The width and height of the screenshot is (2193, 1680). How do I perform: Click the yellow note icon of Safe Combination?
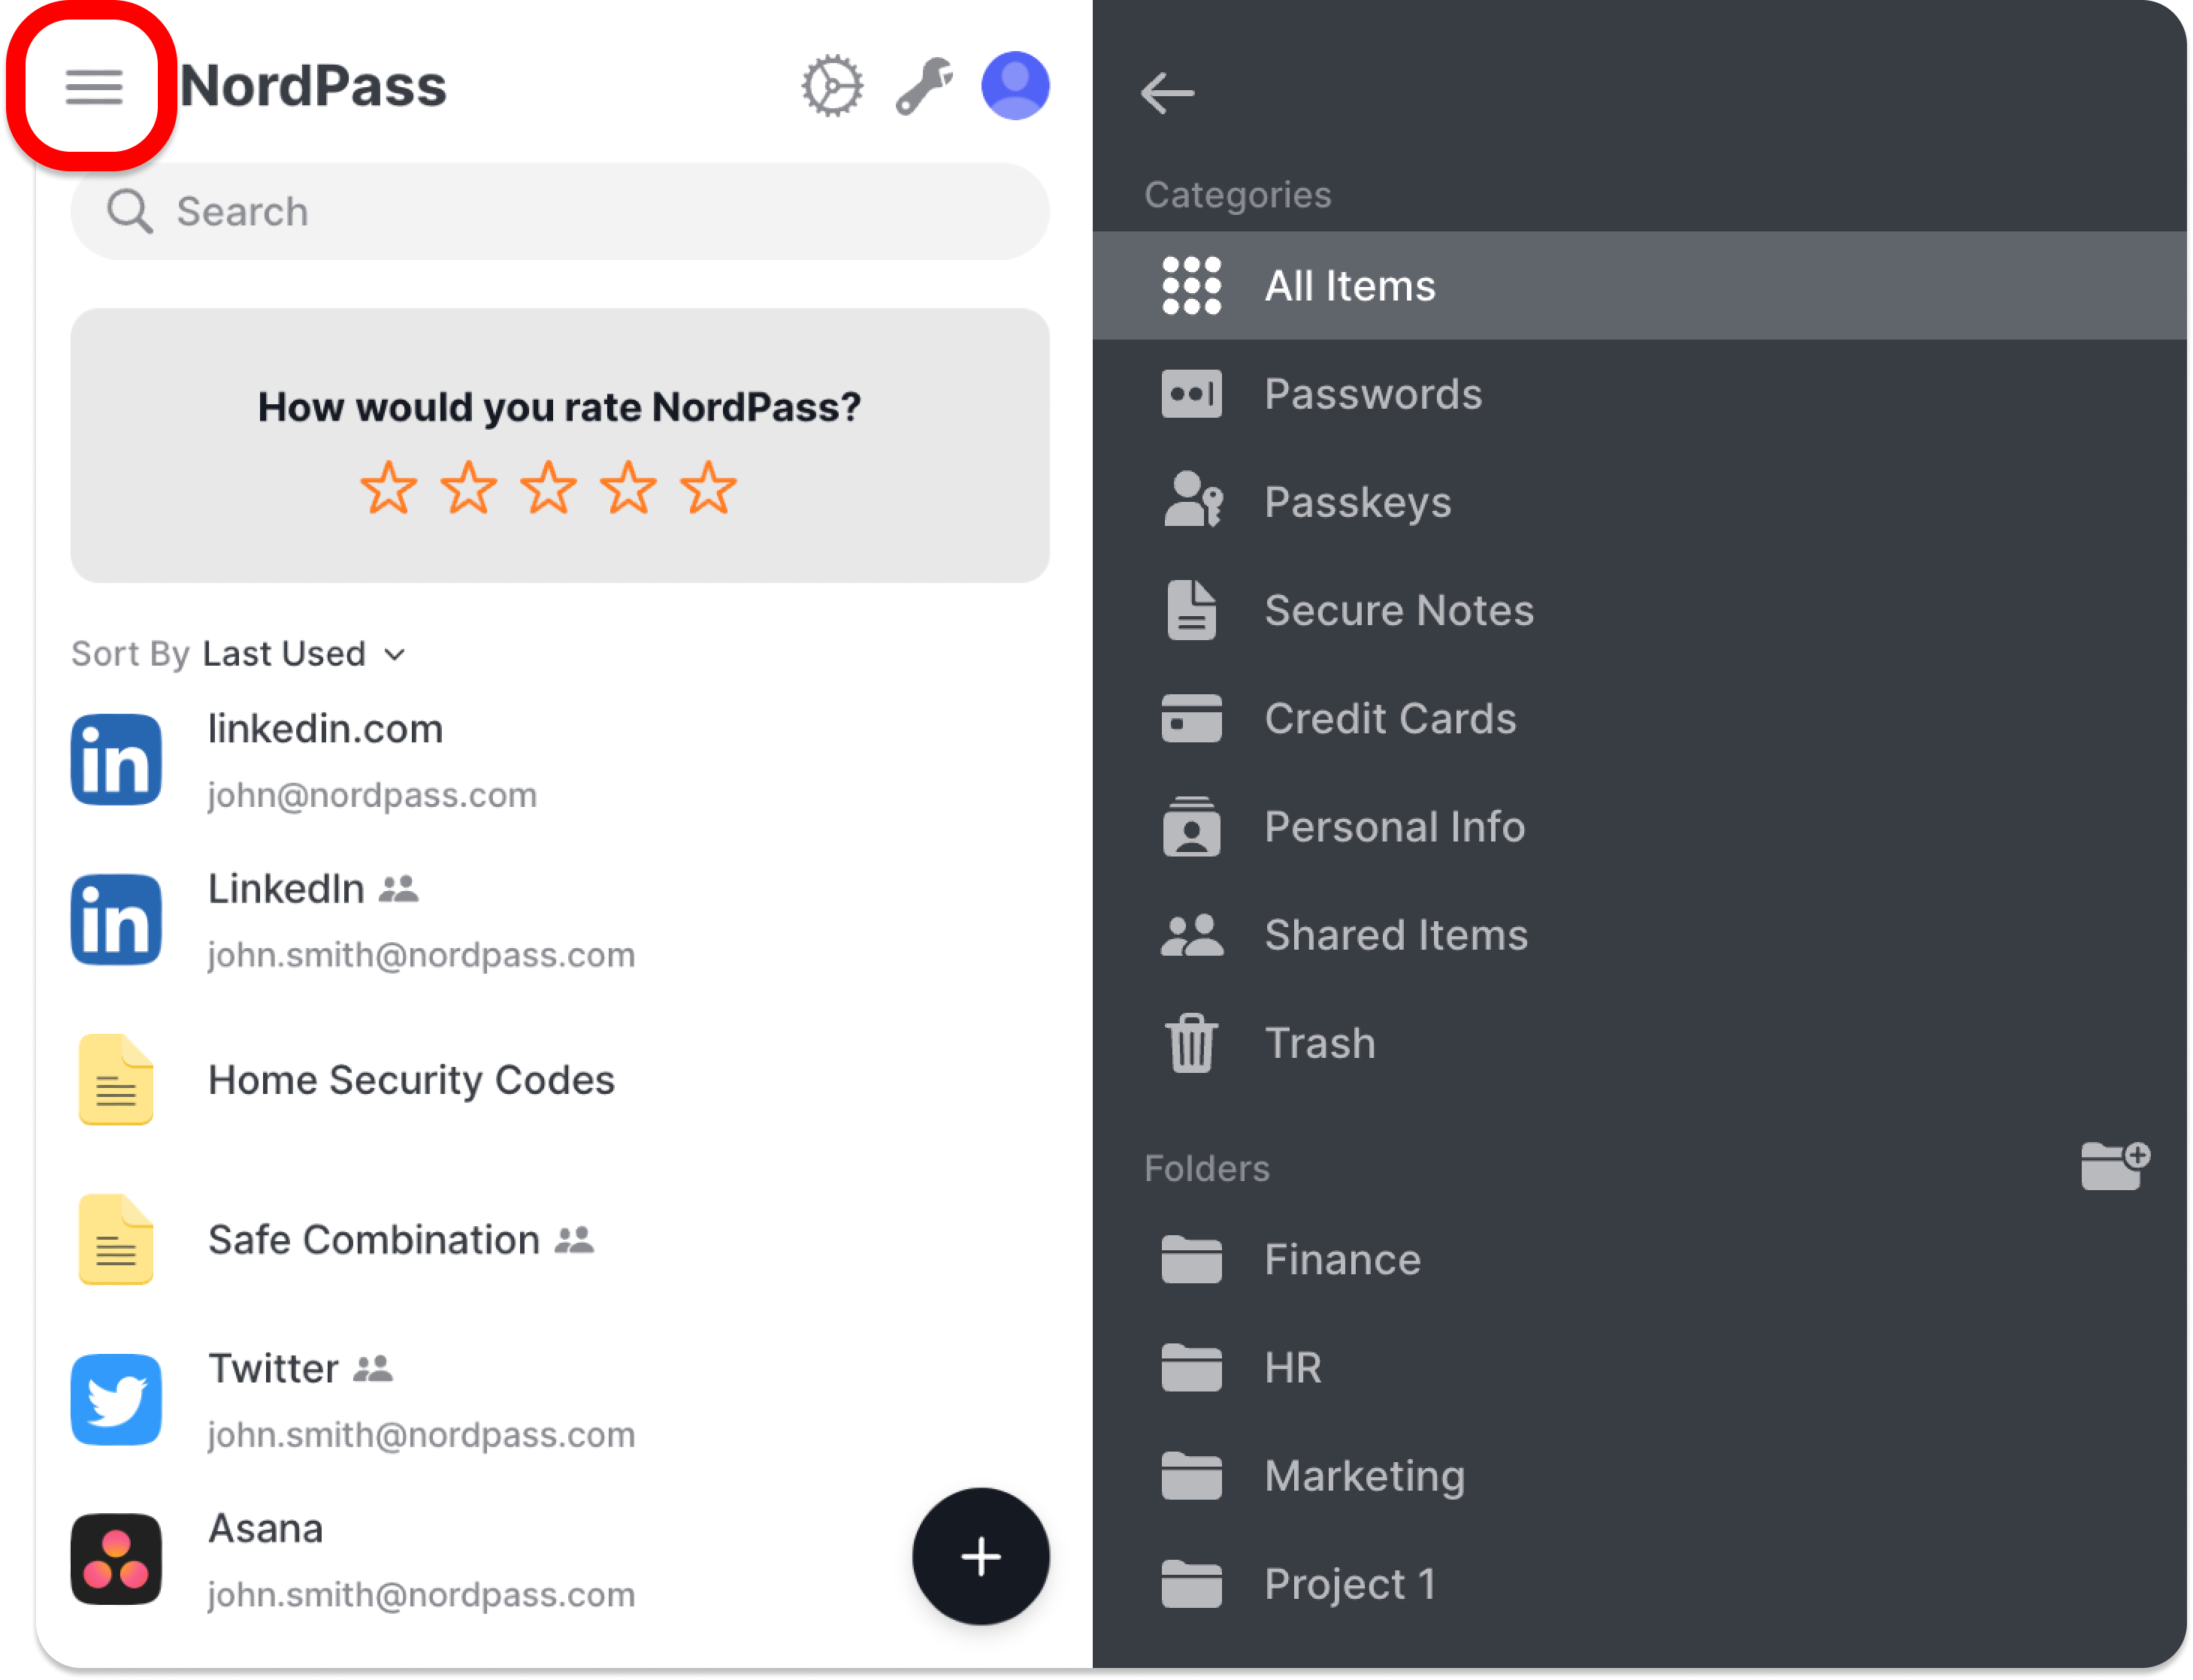(x=116, y=1240)
